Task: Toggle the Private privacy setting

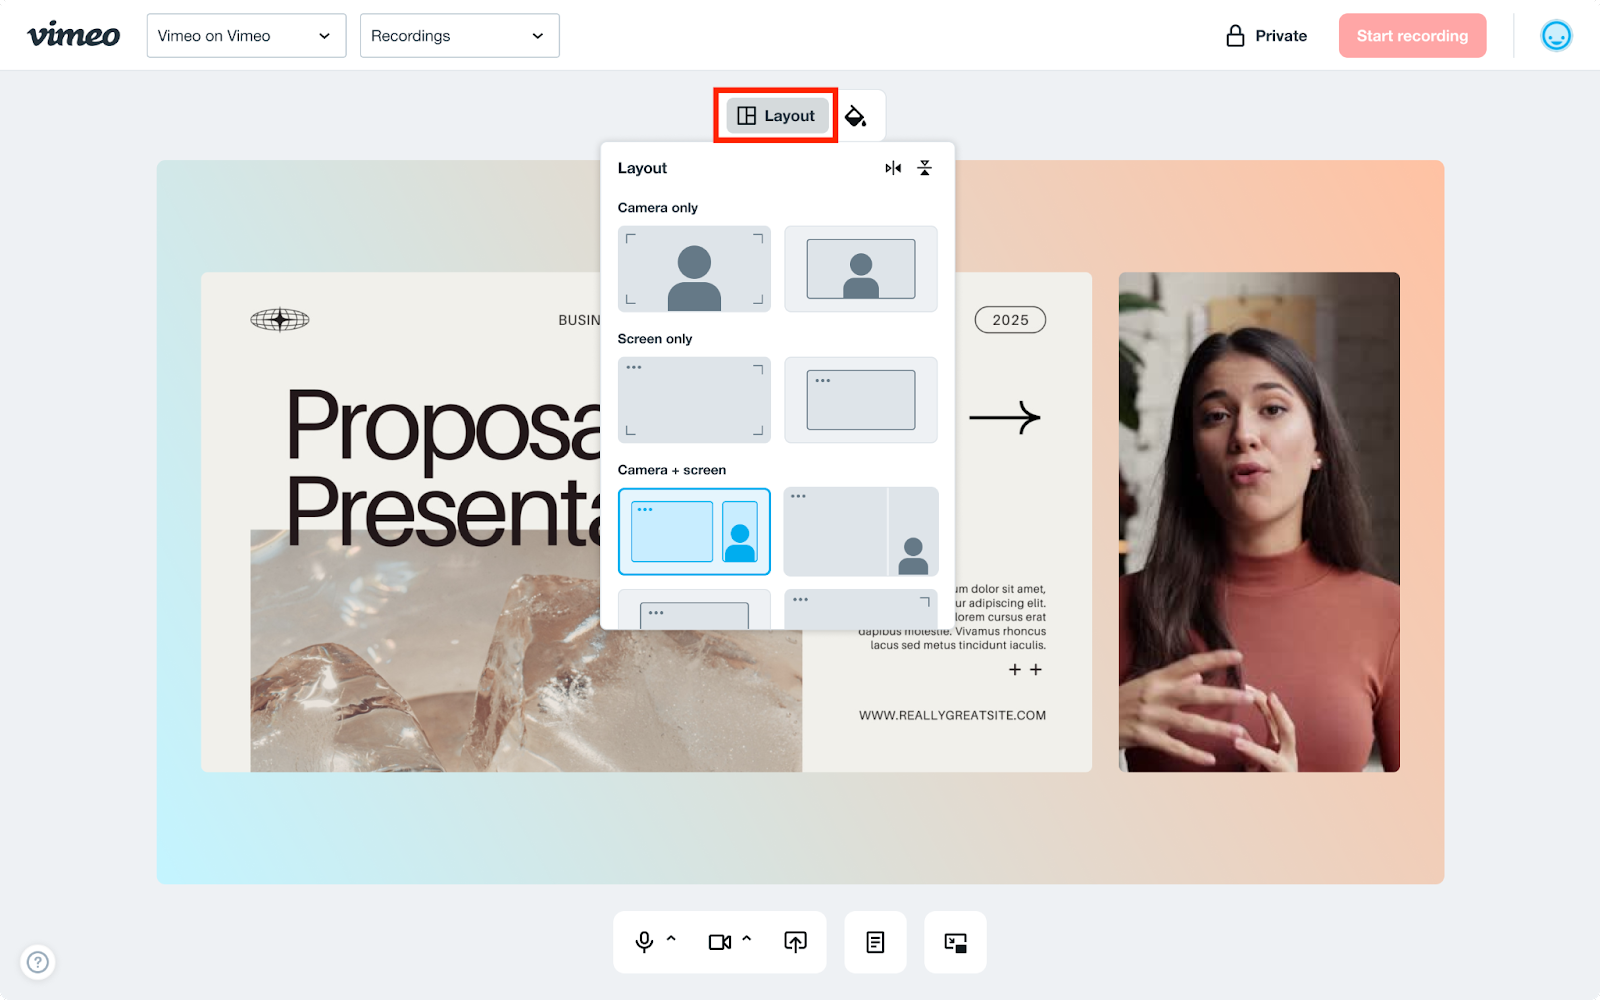Action: coord(1266,36)
